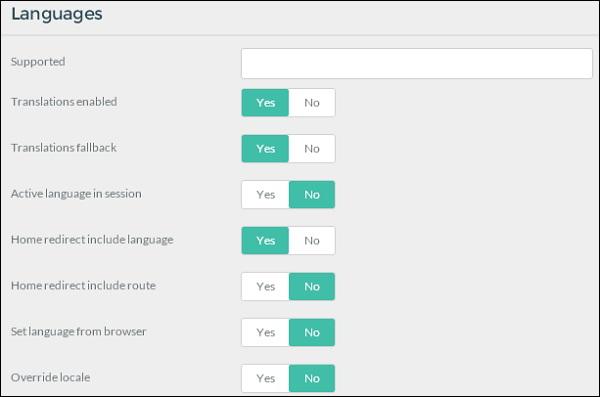
Task: Turn on Home redirect include language
Action: (265, 240)
